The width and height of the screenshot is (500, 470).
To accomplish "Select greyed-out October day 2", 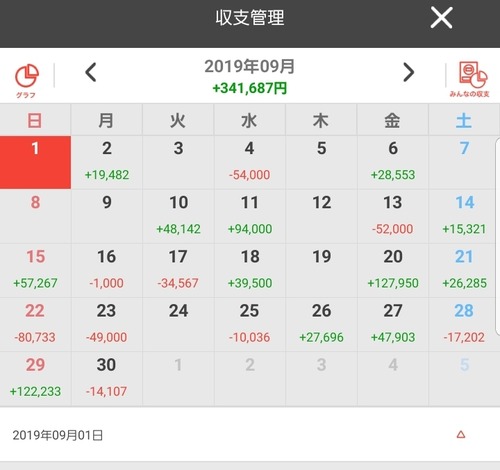I will click(x=250, y=379).
